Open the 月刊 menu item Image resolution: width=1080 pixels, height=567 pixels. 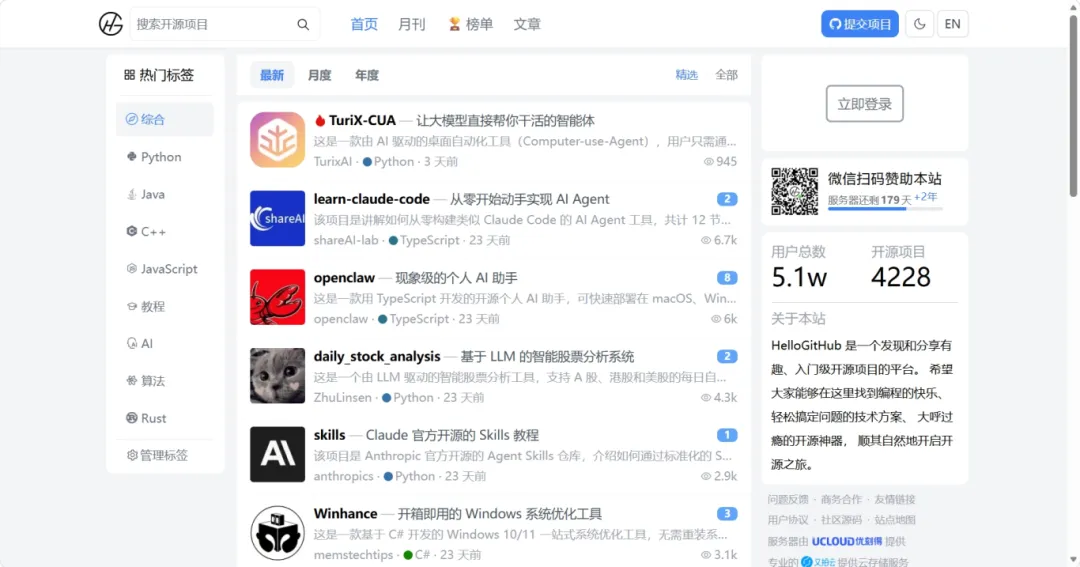click(411, 24)
